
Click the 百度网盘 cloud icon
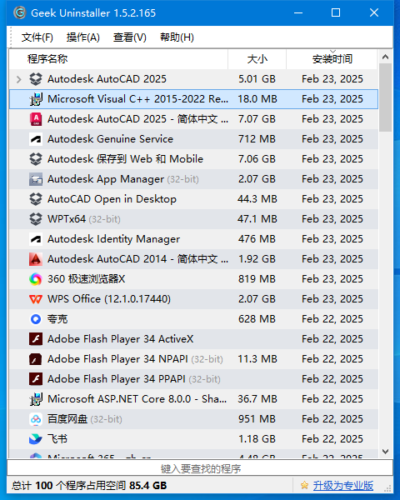pos(36,419)
